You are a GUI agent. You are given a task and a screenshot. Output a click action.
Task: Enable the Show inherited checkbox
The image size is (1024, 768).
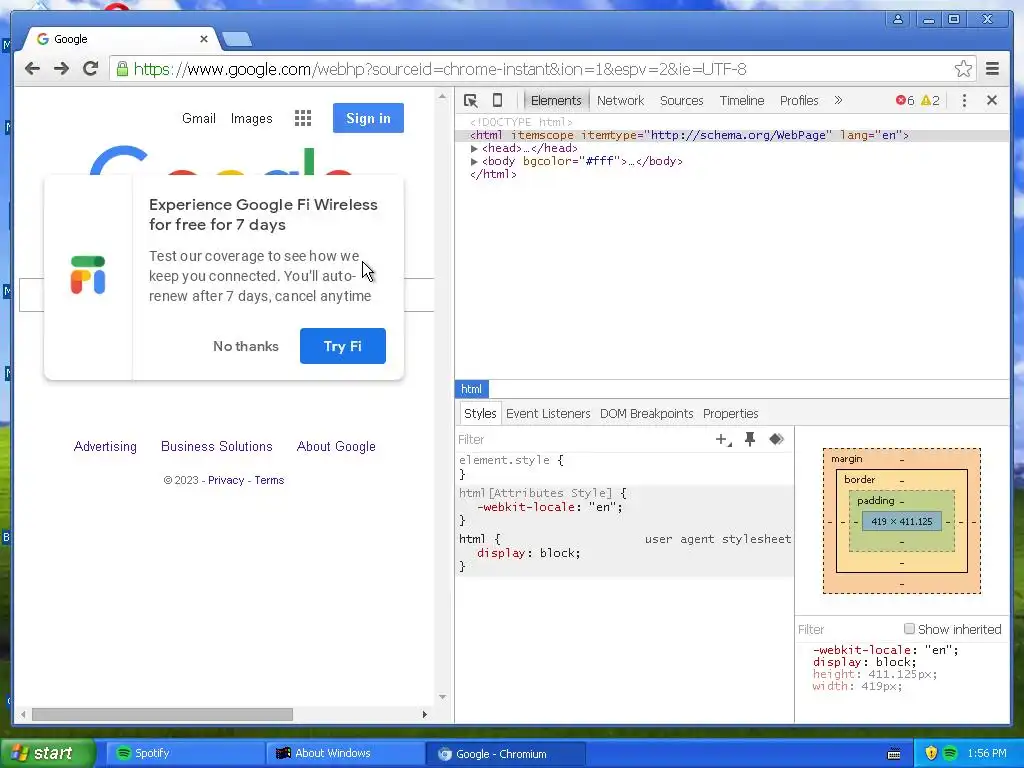click(x=909, y=629)
